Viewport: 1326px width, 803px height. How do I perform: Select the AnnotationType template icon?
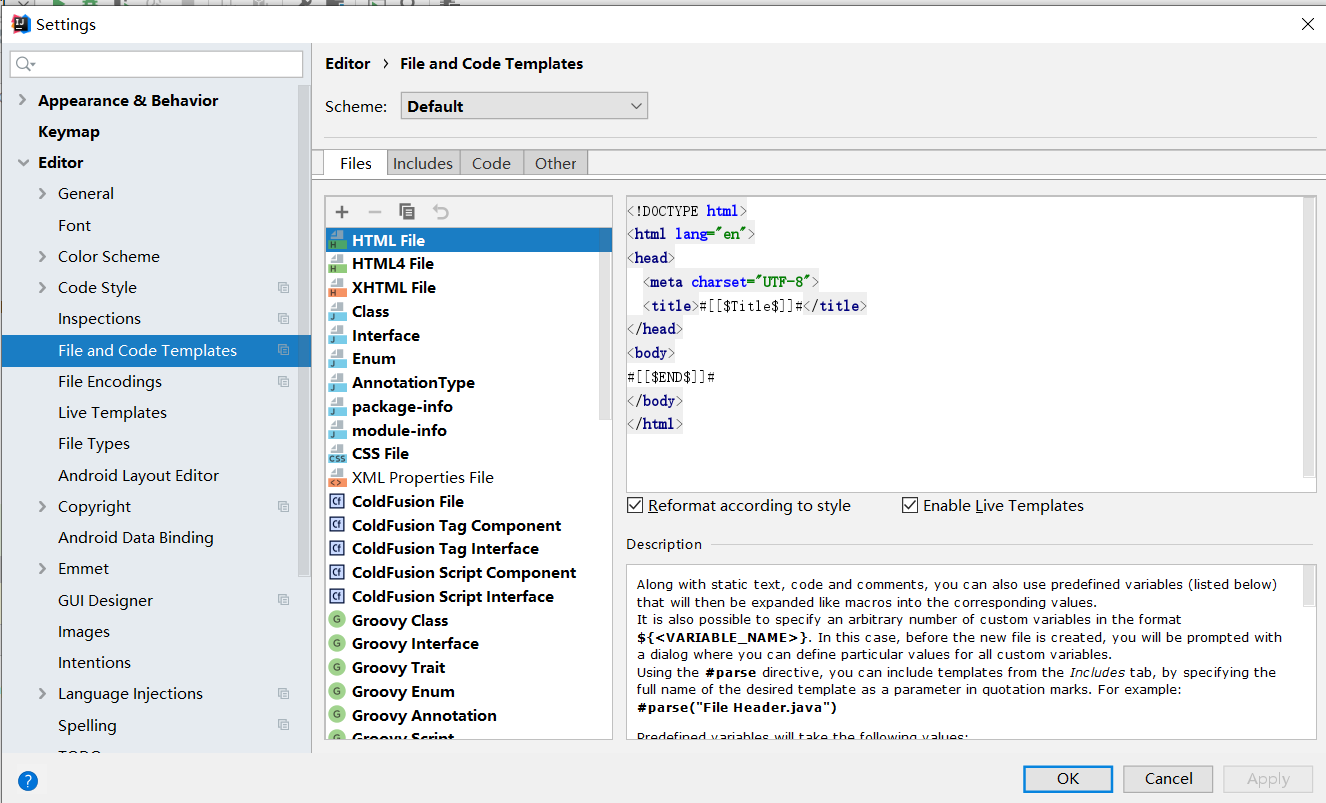tap(337, 383)
